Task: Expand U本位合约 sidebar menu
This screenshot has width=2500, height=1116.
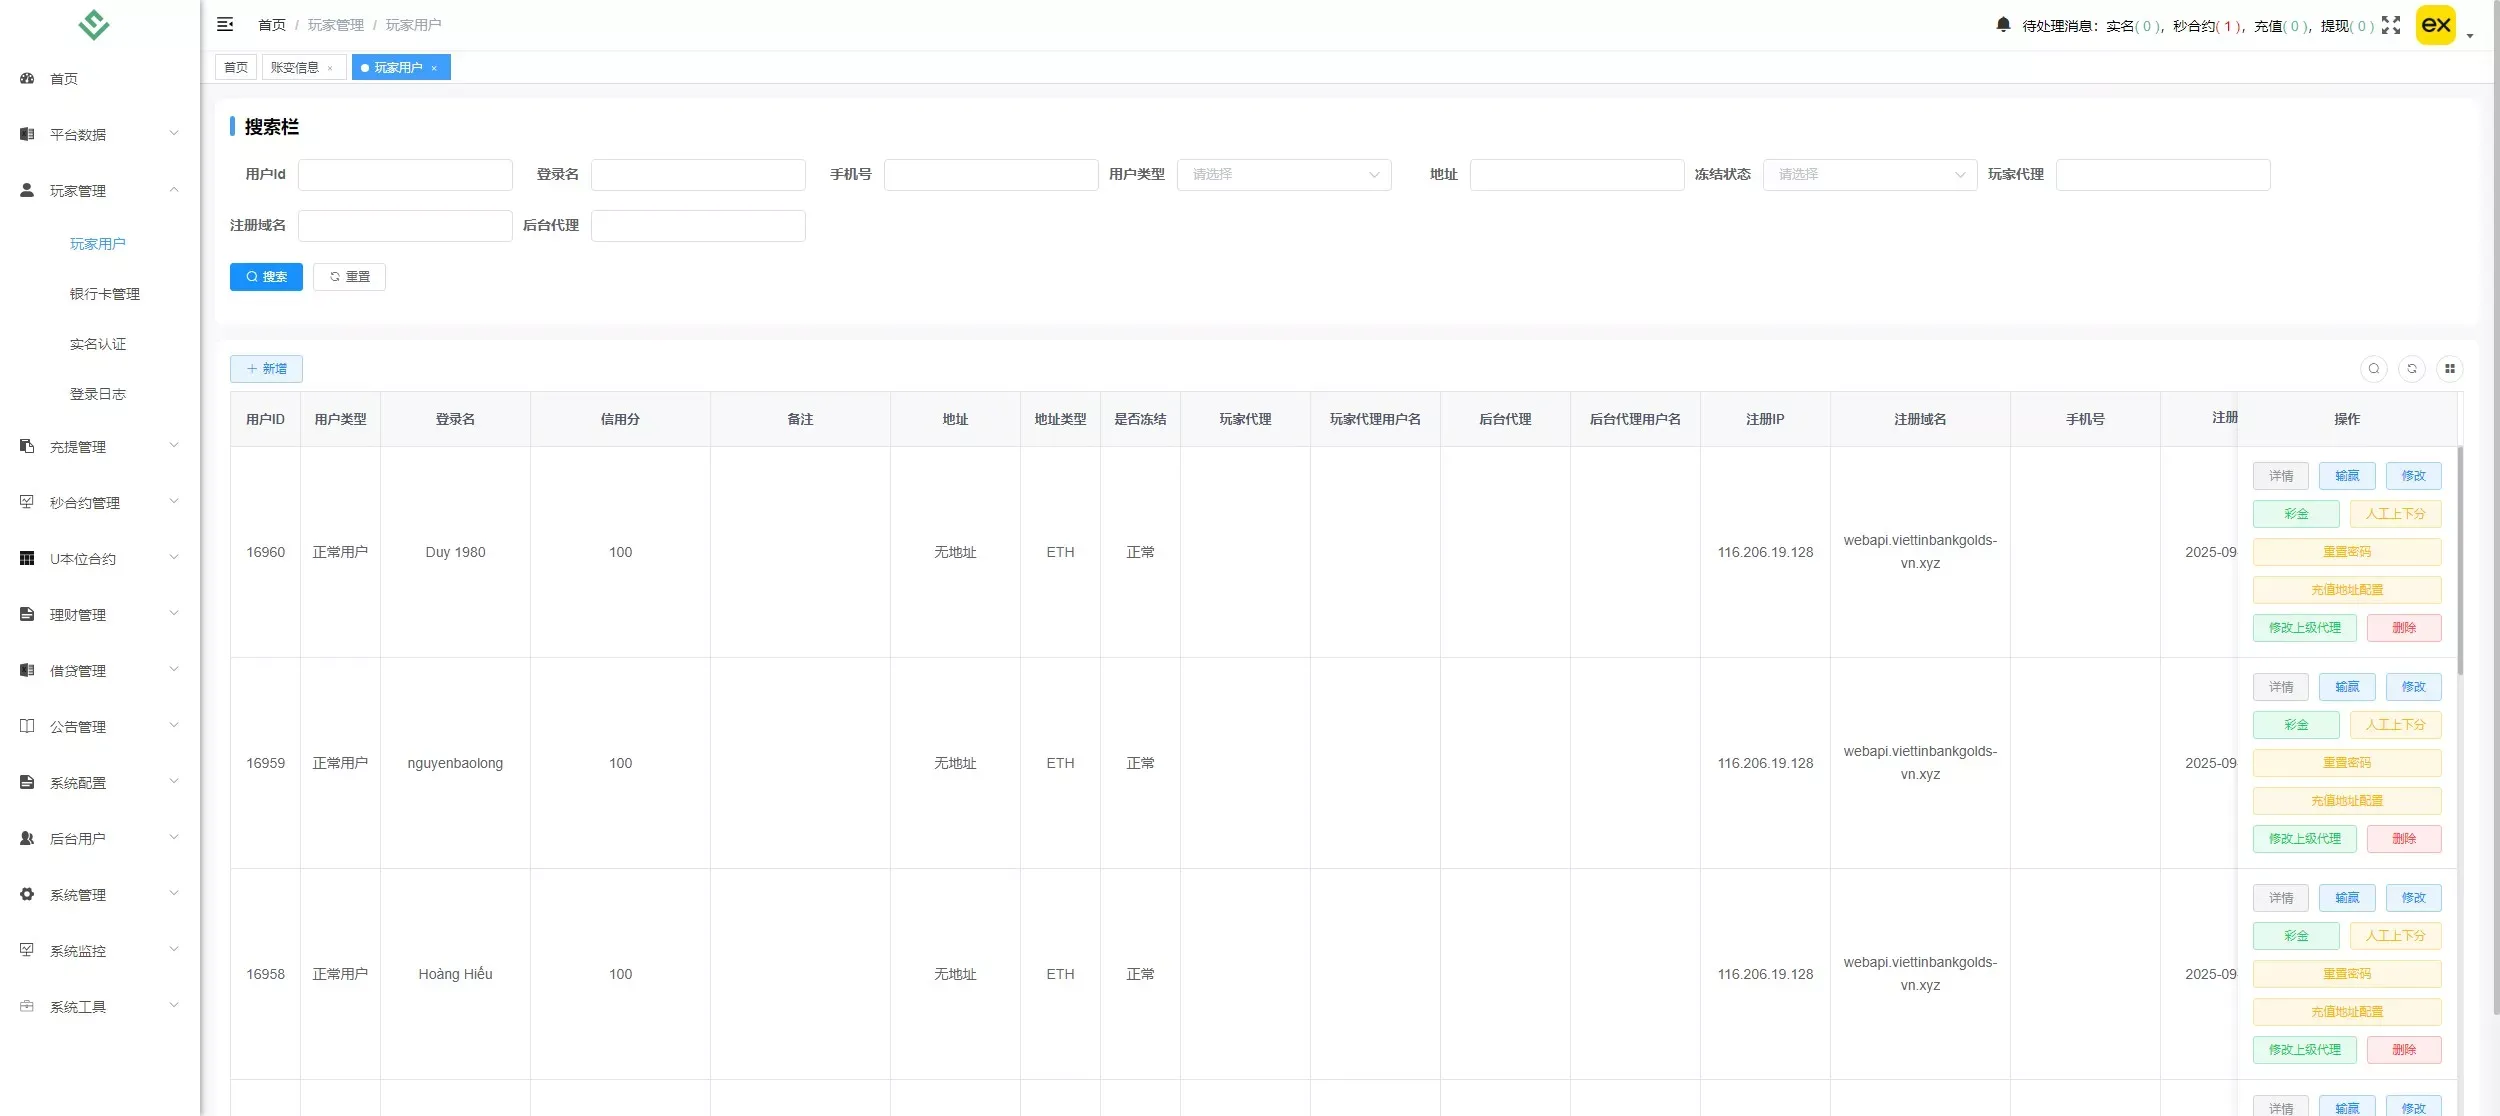Action: [x=100, y=558]
